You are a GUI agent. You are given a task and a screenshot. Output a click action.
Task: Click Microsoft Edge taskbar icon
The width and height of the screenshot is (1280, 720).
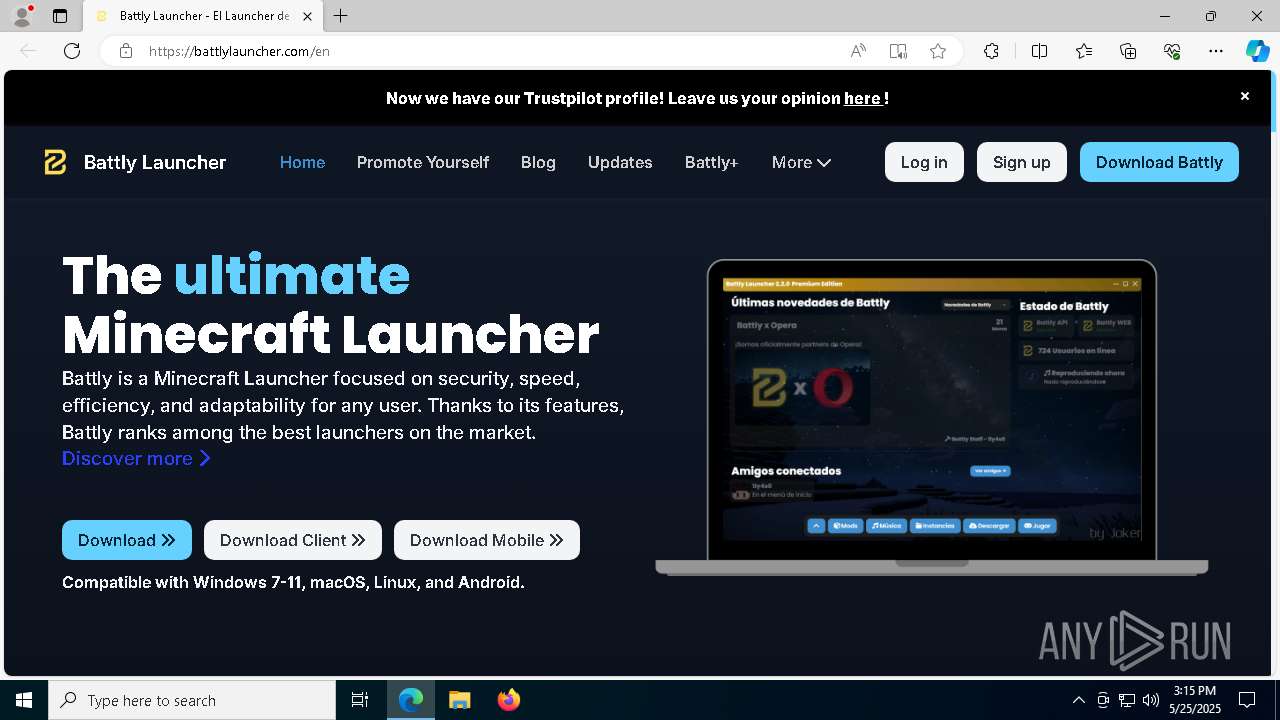(x=411, y=700)
